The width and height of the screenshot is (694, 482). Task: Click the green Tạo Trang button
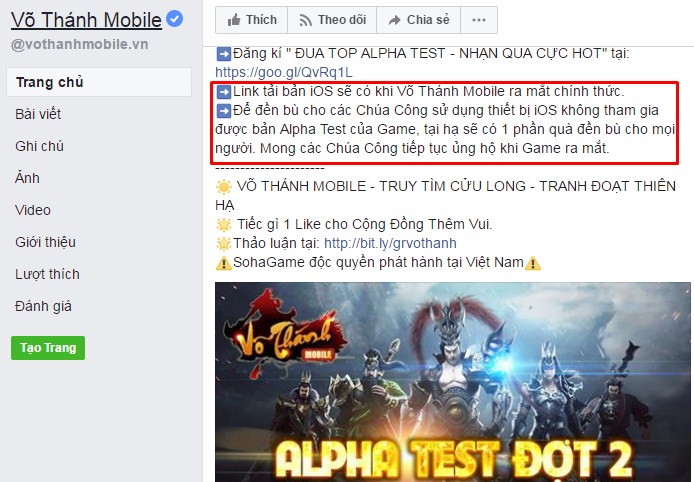click(48, 348)
